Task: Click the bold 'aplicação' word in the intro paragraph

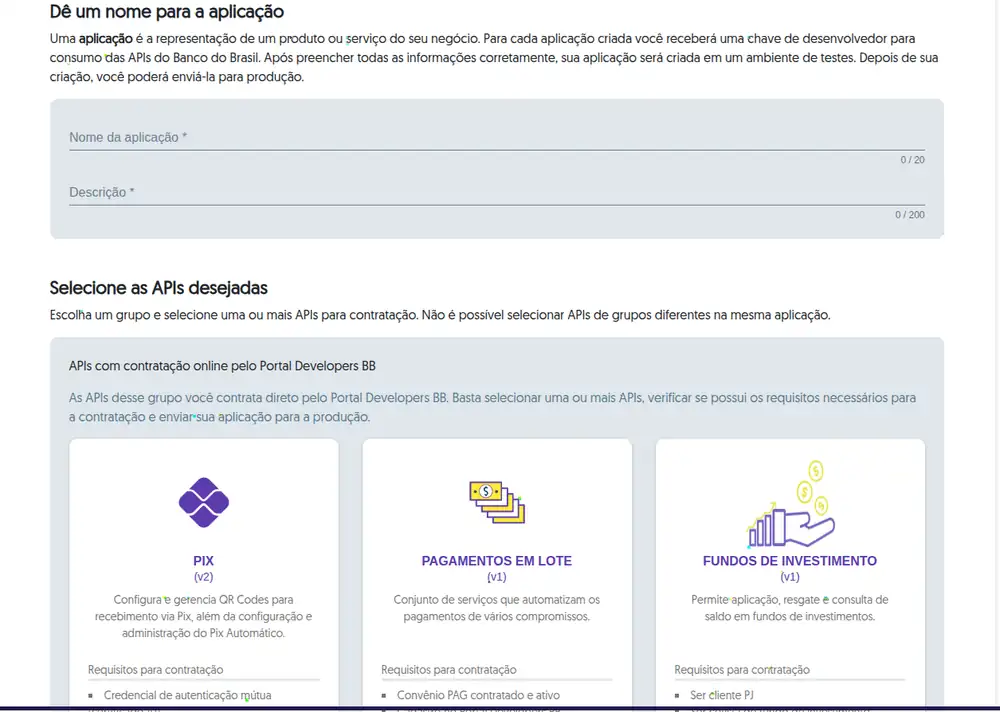Action: pos(106,39)
